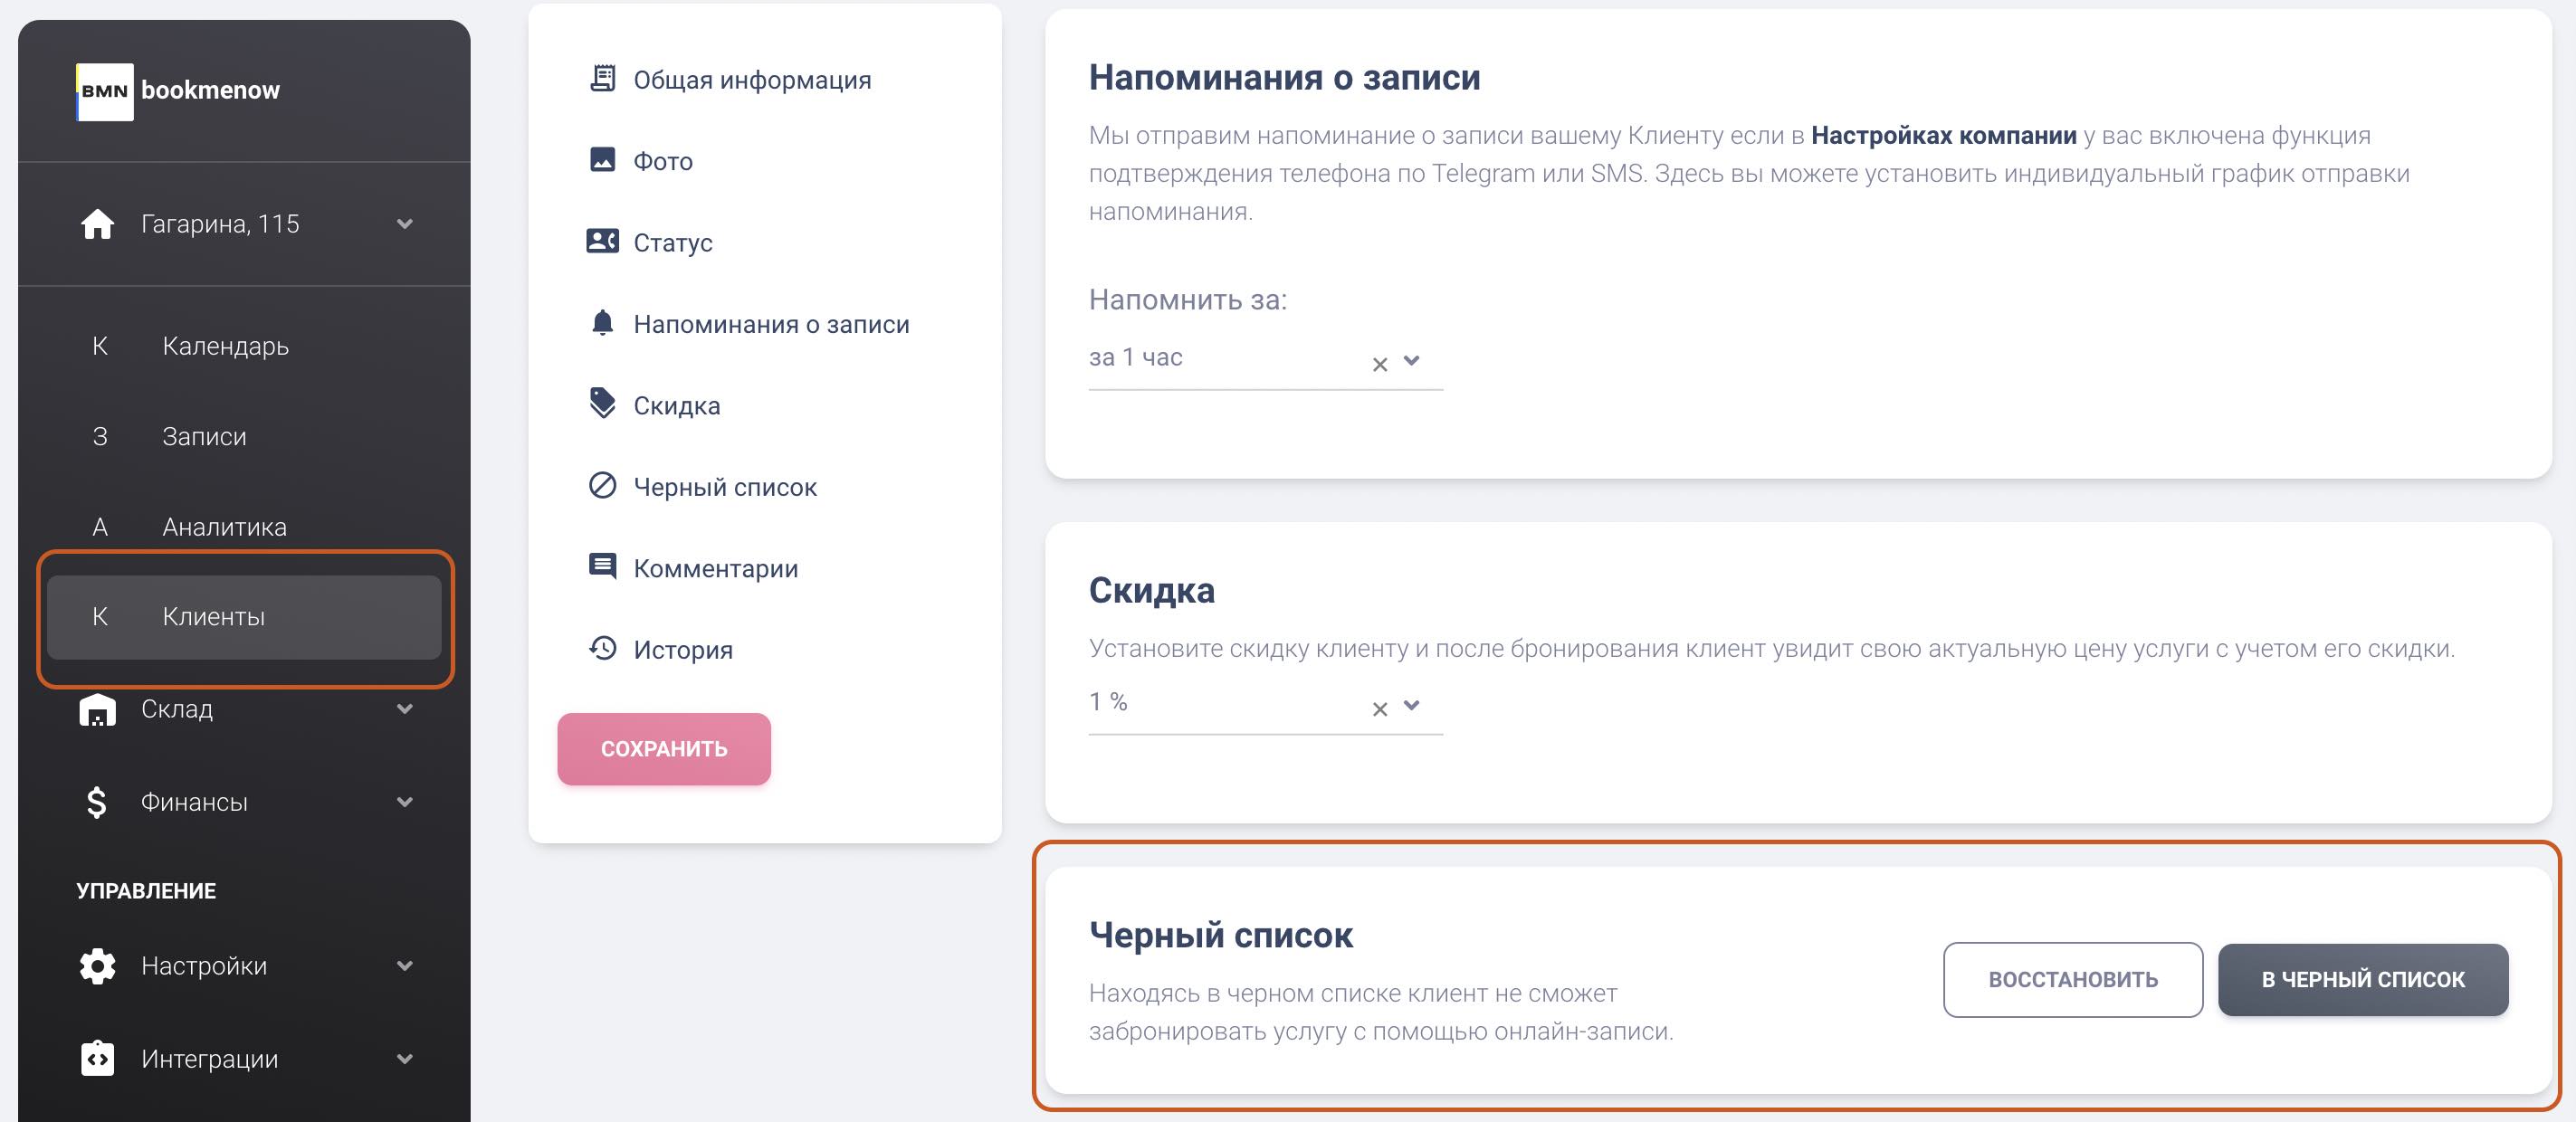Click the Черный список block icon

tap(602, 485)
